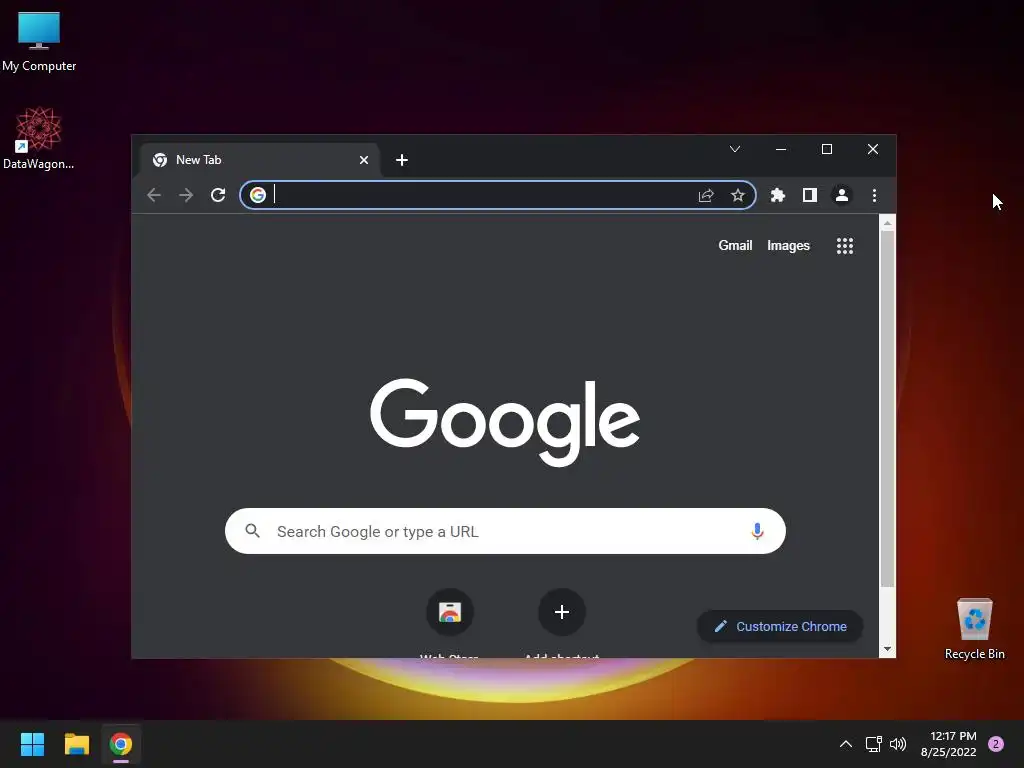
Task: Click the network tray icon
Action: (x=873, y=744)
